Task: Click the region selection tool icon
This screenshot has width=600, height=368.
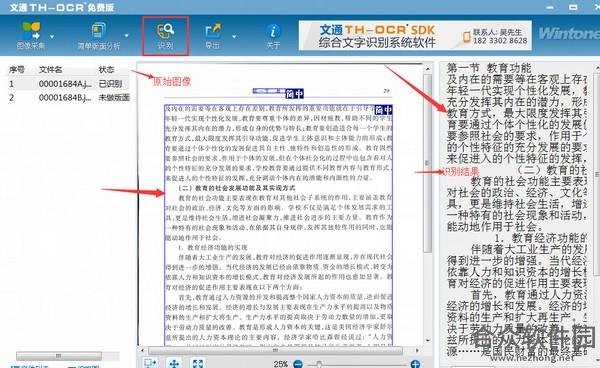Action: tap(150, 363)
